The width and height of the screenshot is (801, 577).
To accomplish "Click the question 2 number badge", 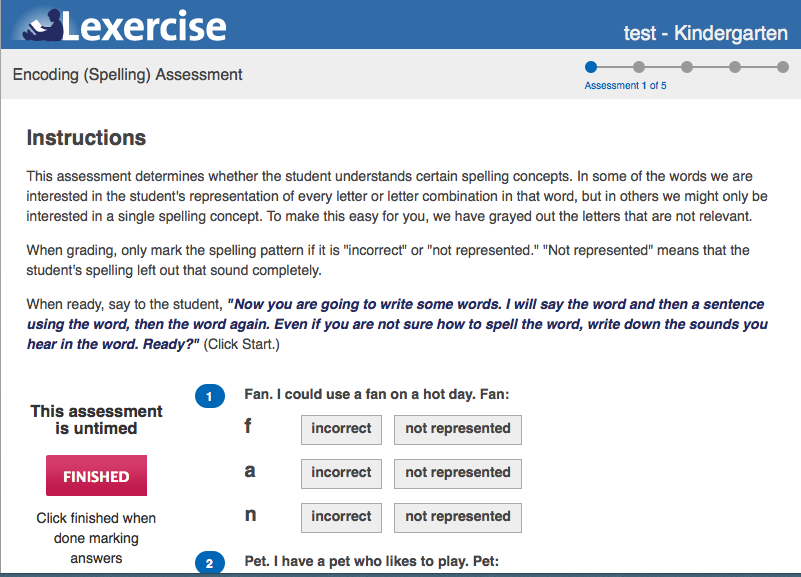I will coord(209,564).
